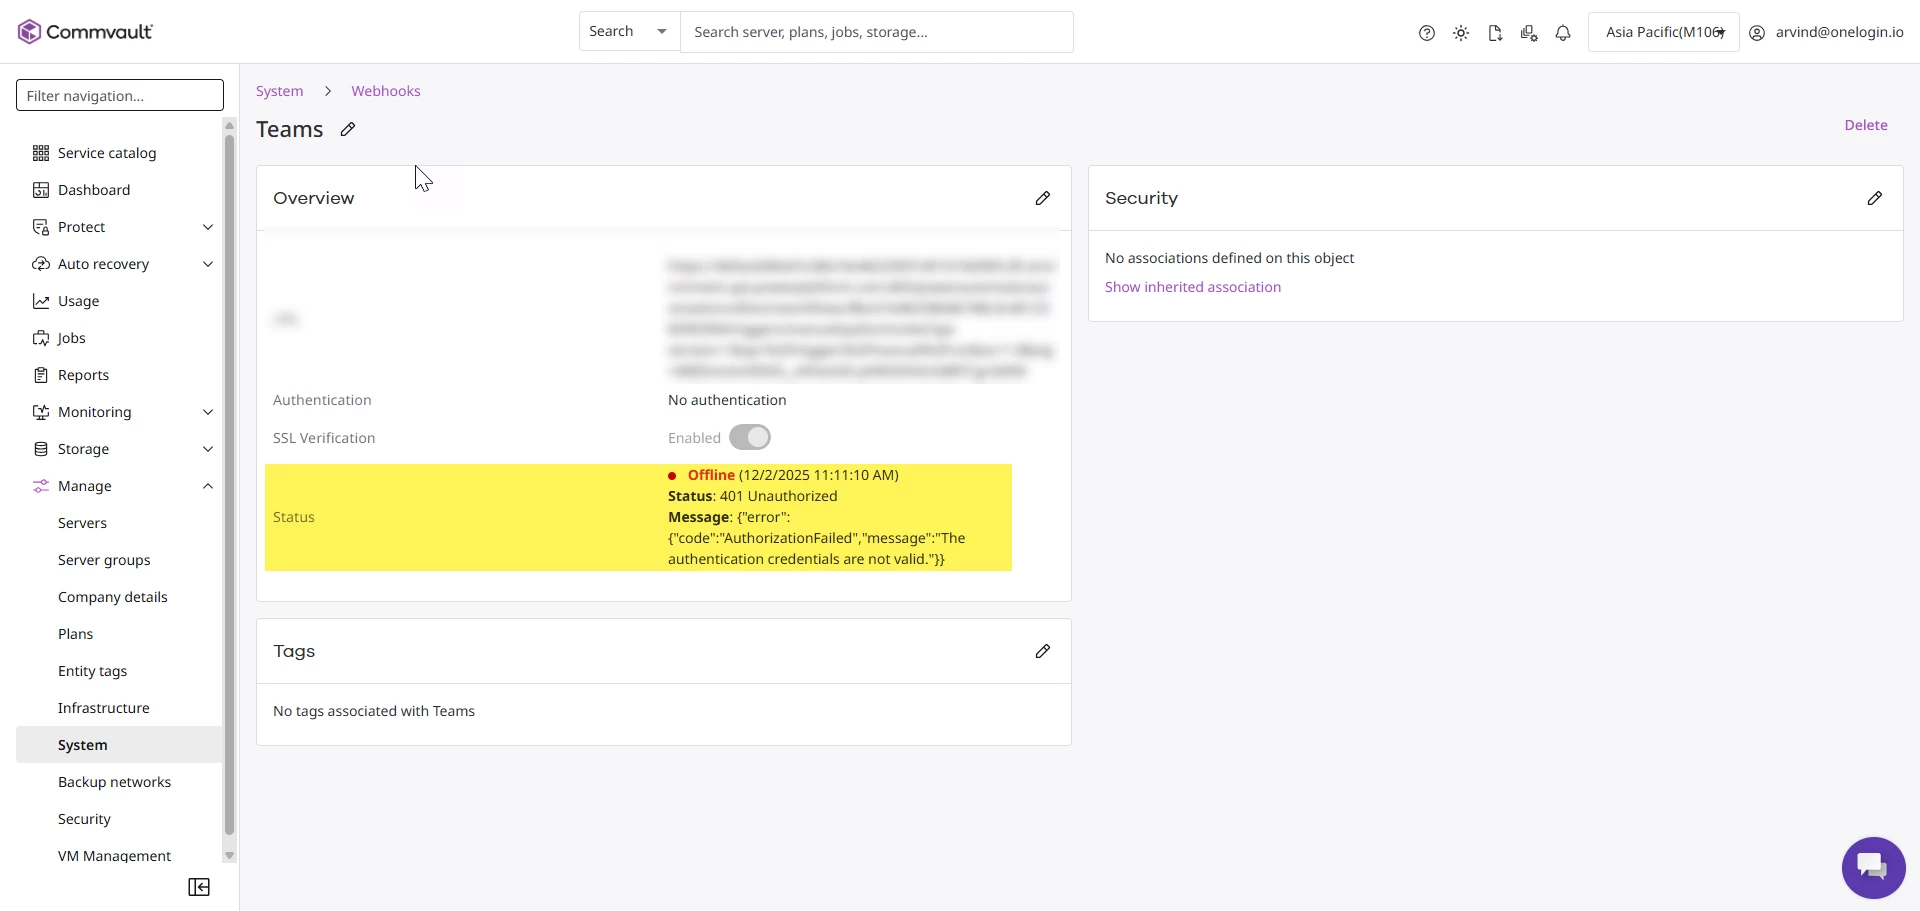Open the chat support bubble
1920x911 pixels.
pos(1874,868)
